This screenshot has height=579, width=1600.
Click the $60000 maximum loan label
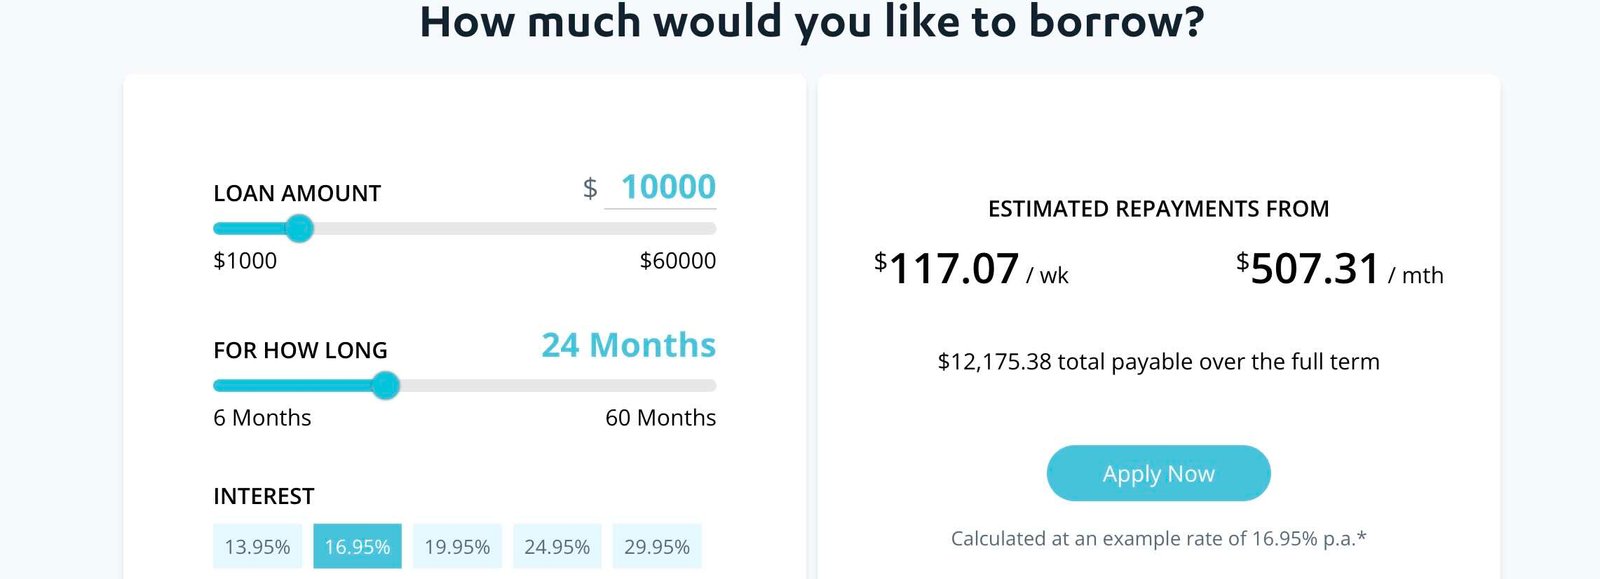(677, 261)
